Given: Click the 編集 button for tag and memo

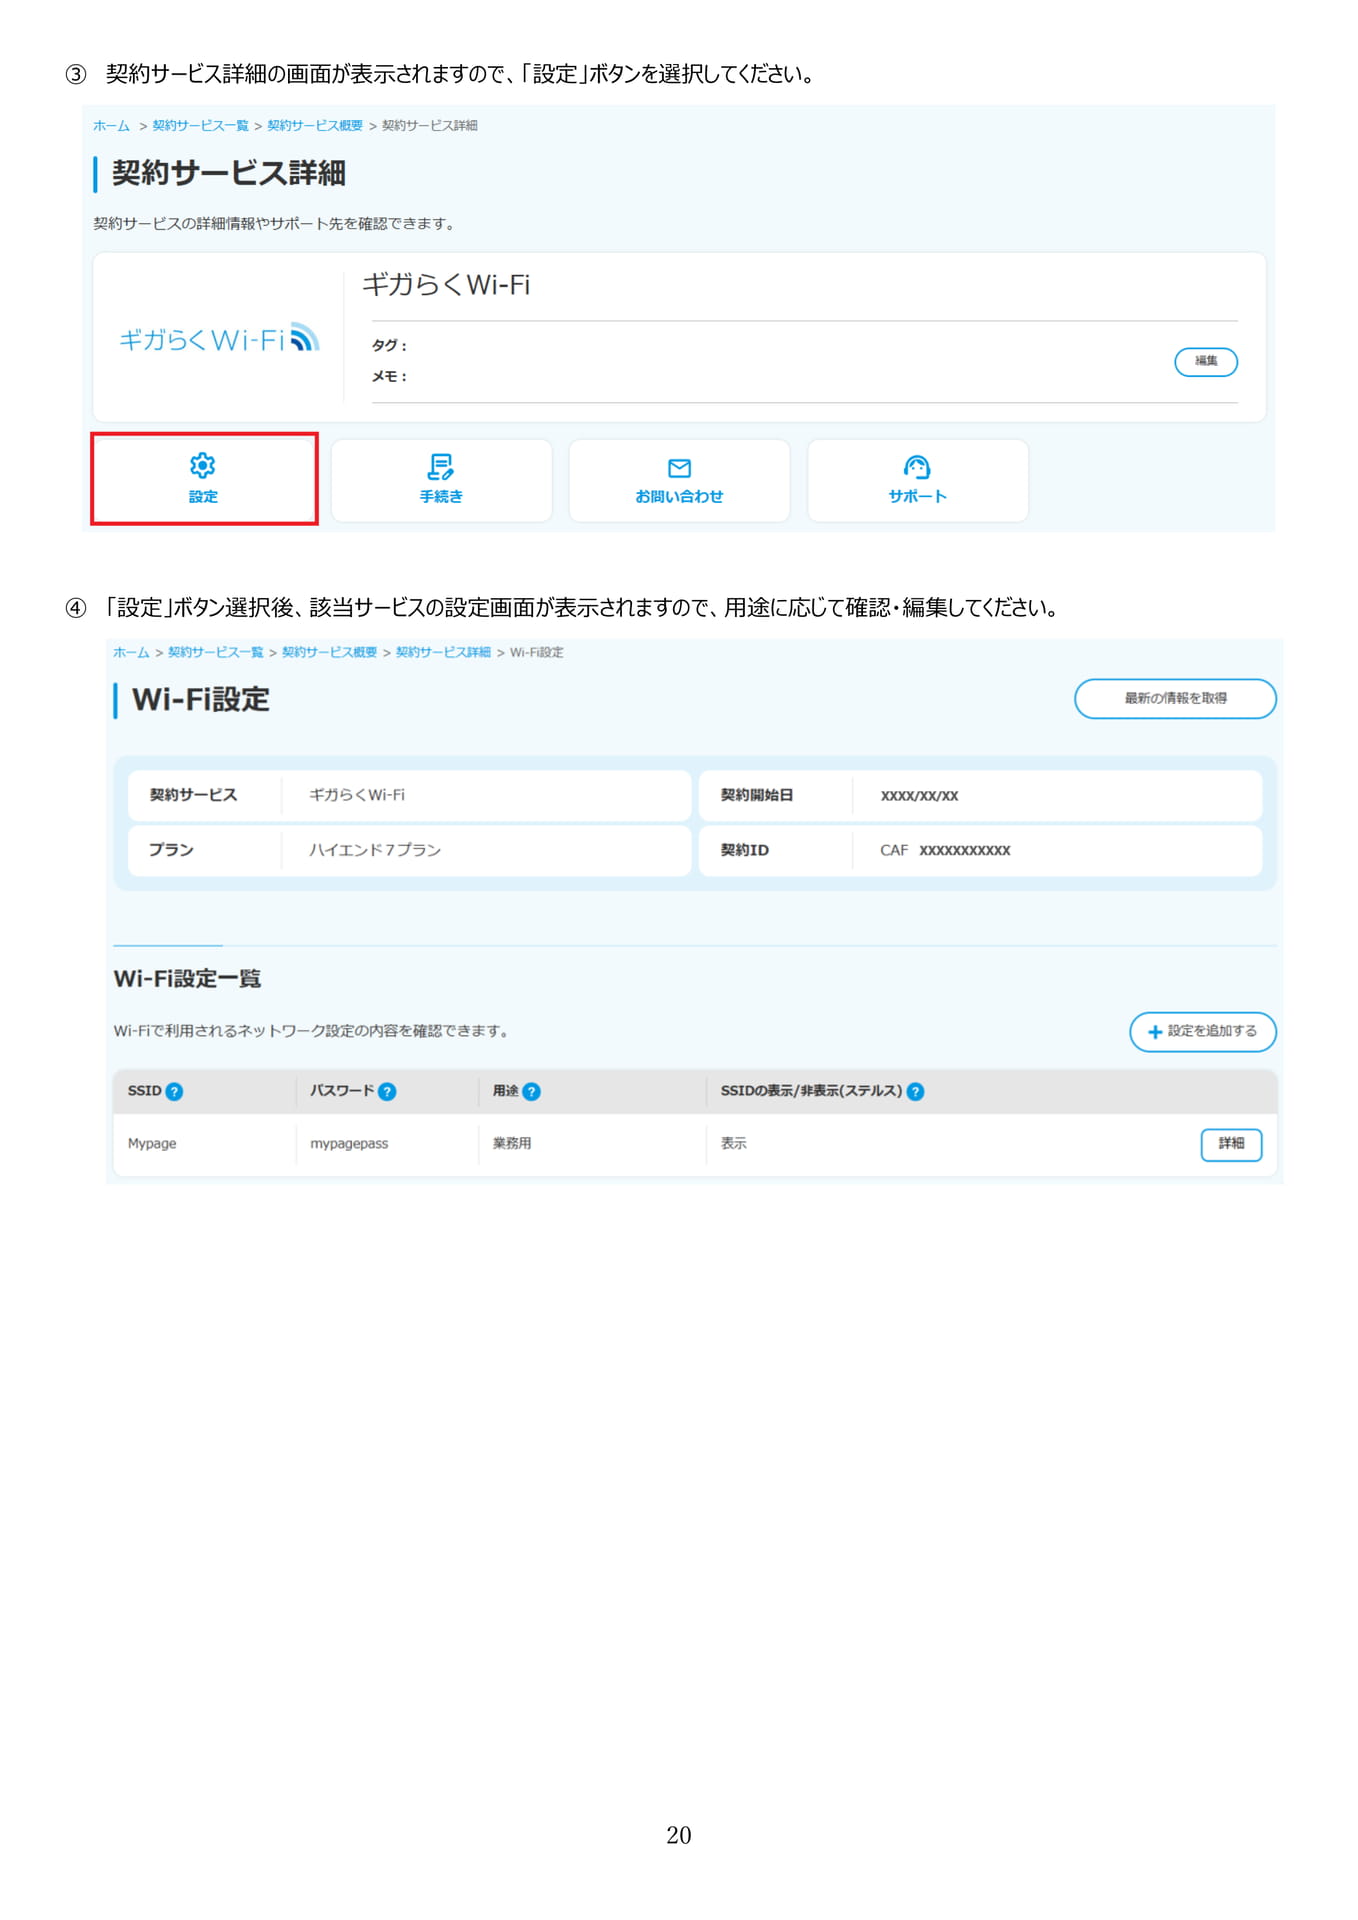Looking at the screenshot, I should coord(1206,361).
